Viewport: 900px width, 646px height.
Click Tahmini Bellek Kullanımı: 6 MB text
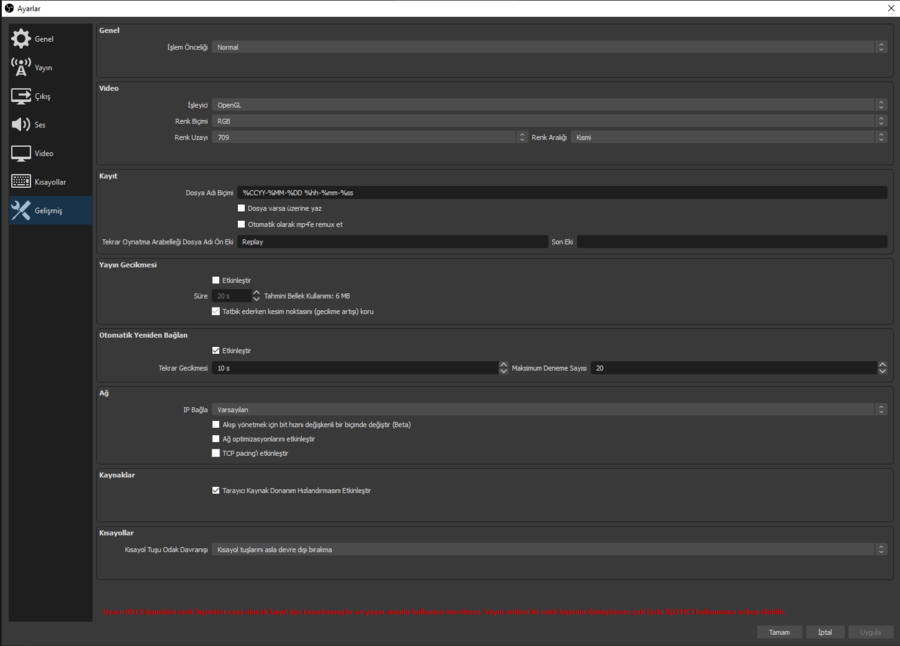[307, 296]
